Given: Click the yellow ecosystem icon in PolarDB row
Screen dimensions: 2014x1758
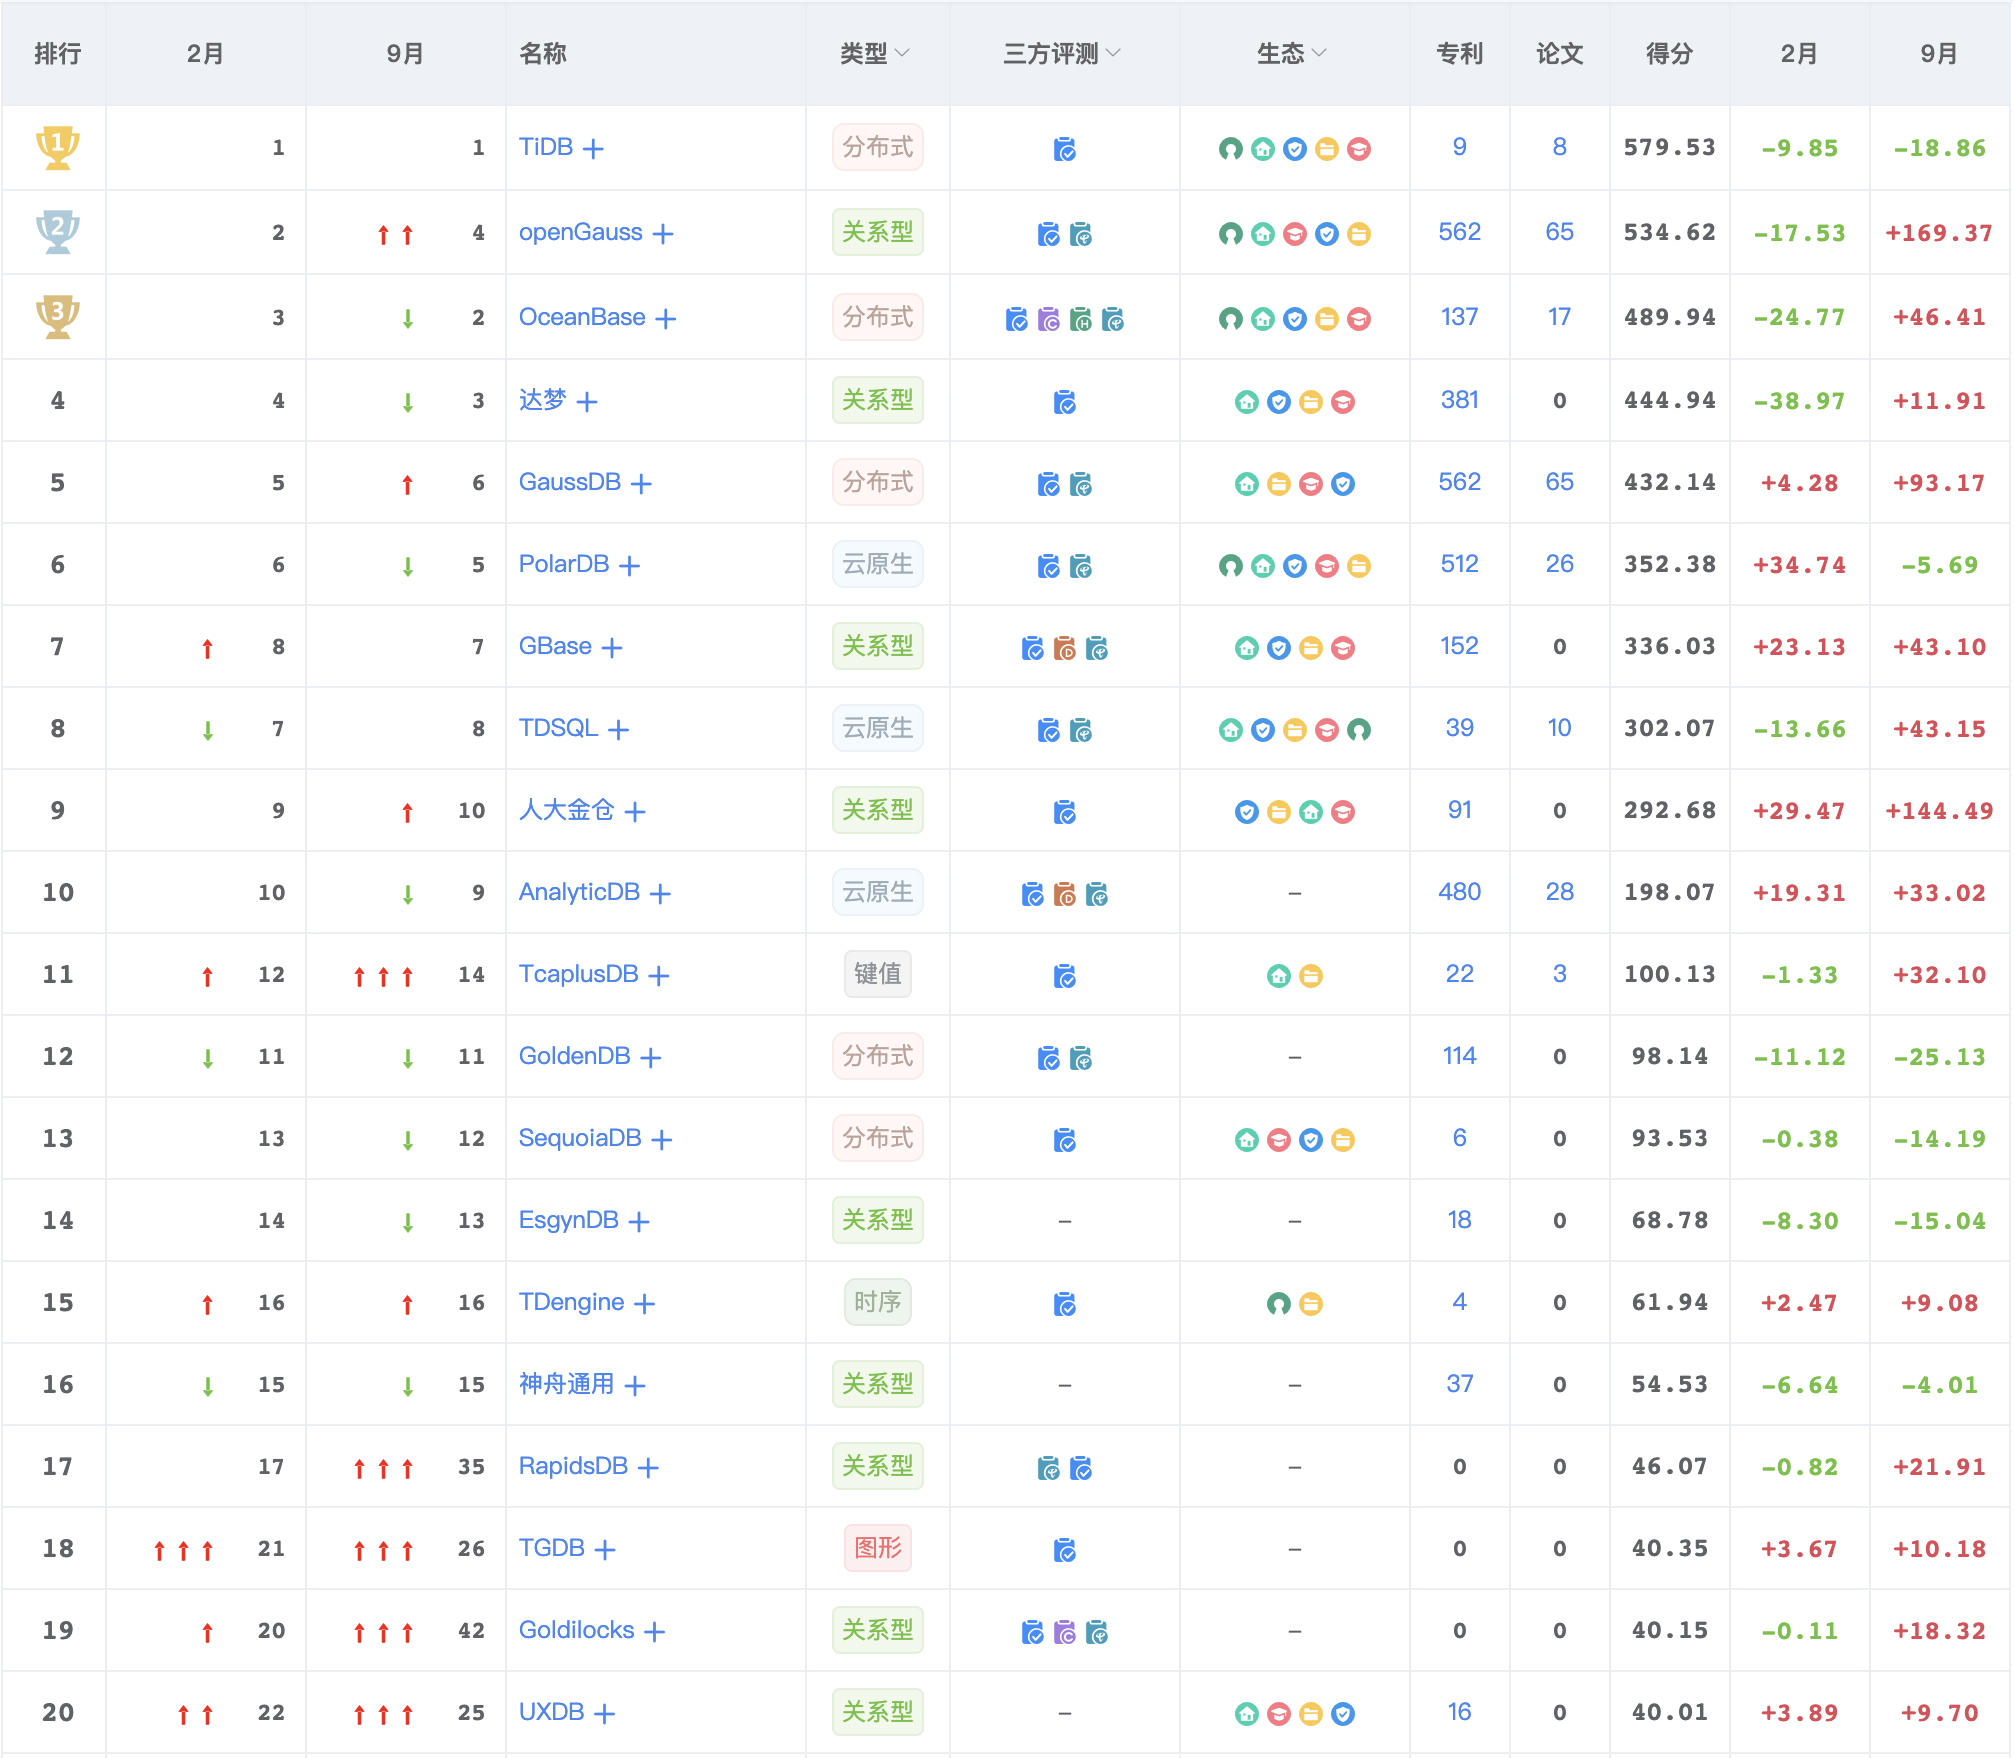Looking at the screenshot, I should point(1359,566).
